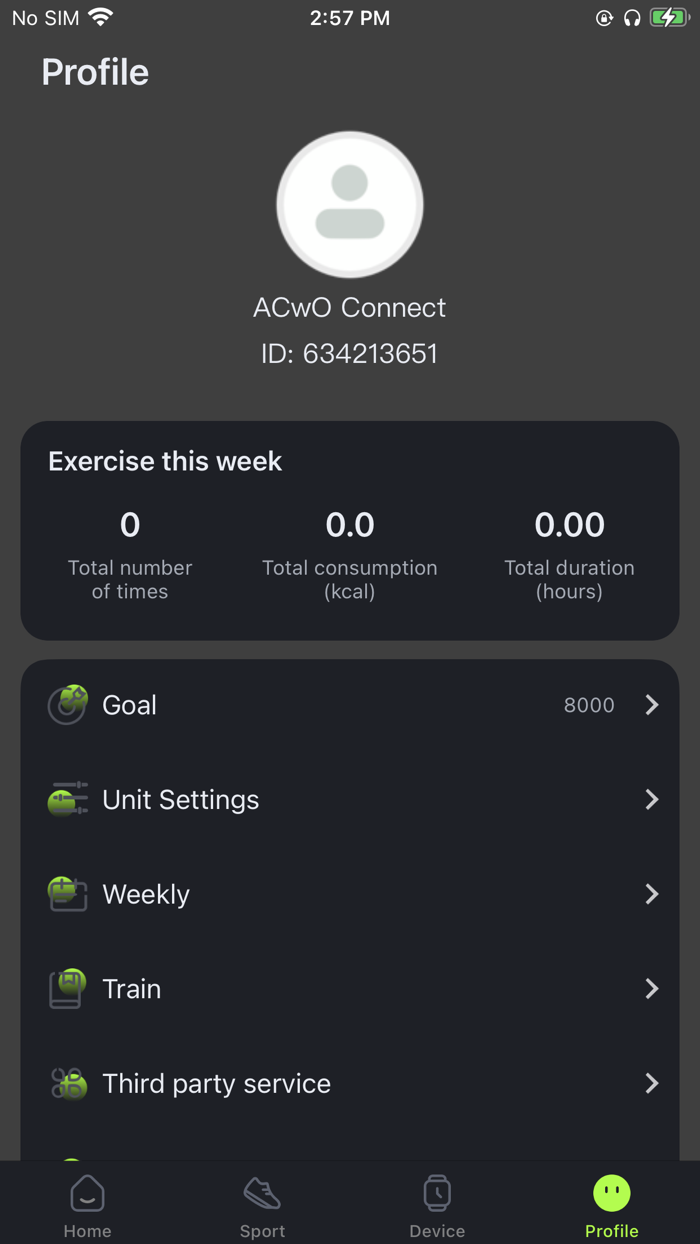The height and width of the screenshot is (1244, 700).
Task: Select the Sport shoe icon
Action: [x=262, y=1192]
